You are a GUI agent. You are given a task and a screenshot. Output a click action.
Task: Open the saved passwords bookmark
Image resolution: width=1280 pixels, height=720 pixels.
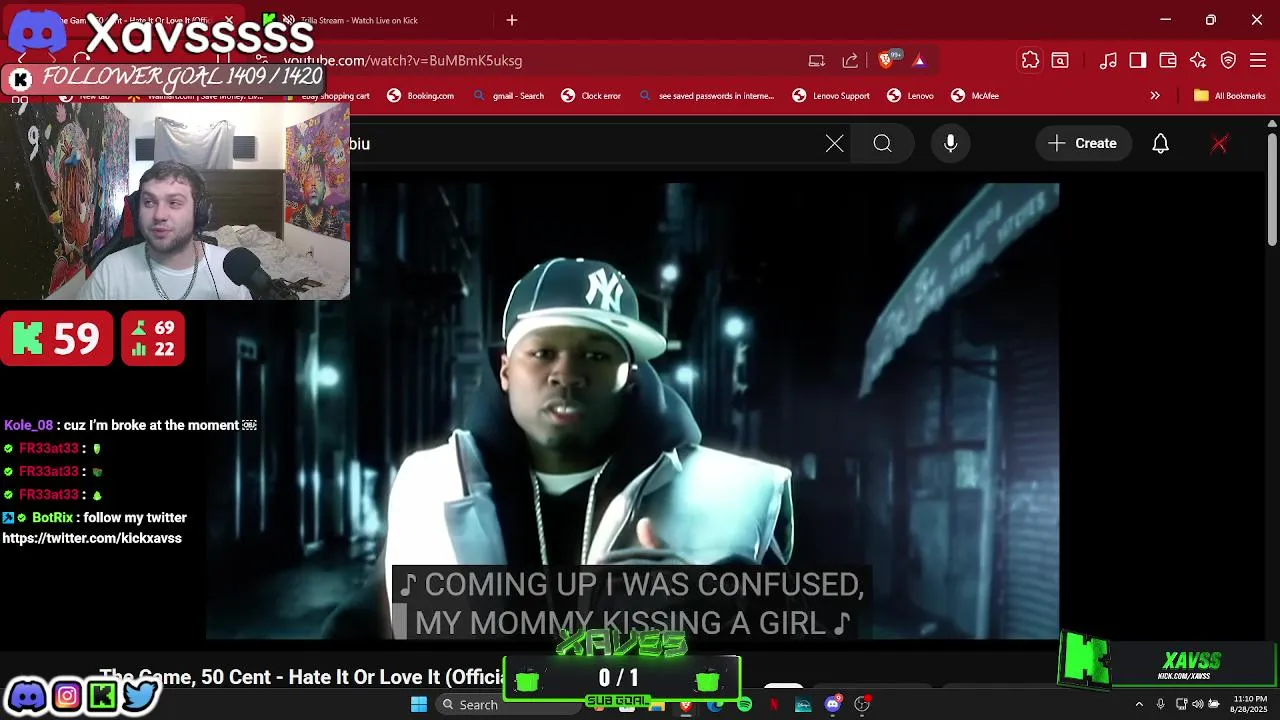(707, 95)
